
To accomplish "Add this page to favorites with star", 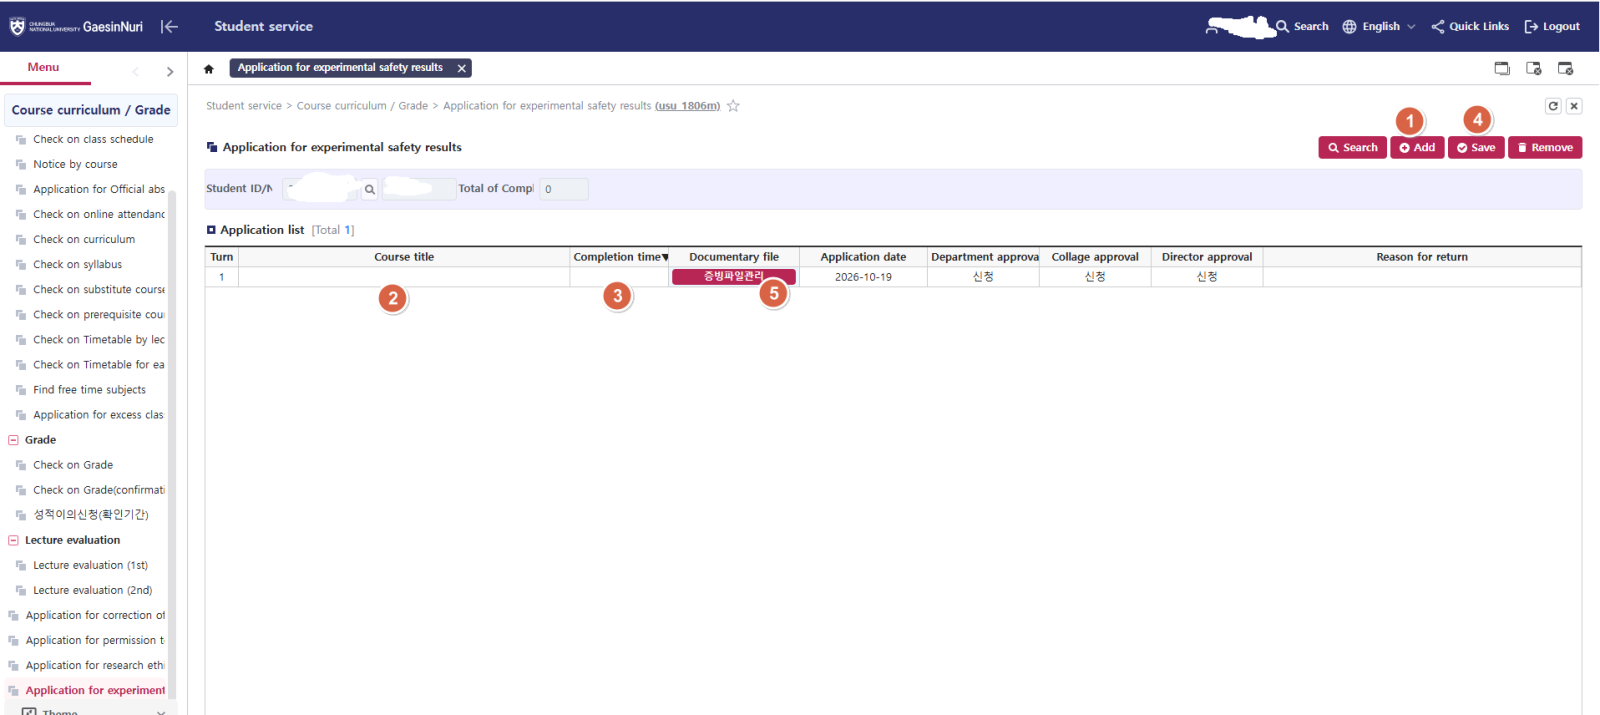I will click(733, 106).
